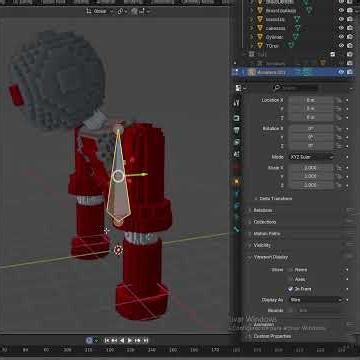Click the Rotation X value field
This screenshot has height=360, width=360.
point(311,128)
